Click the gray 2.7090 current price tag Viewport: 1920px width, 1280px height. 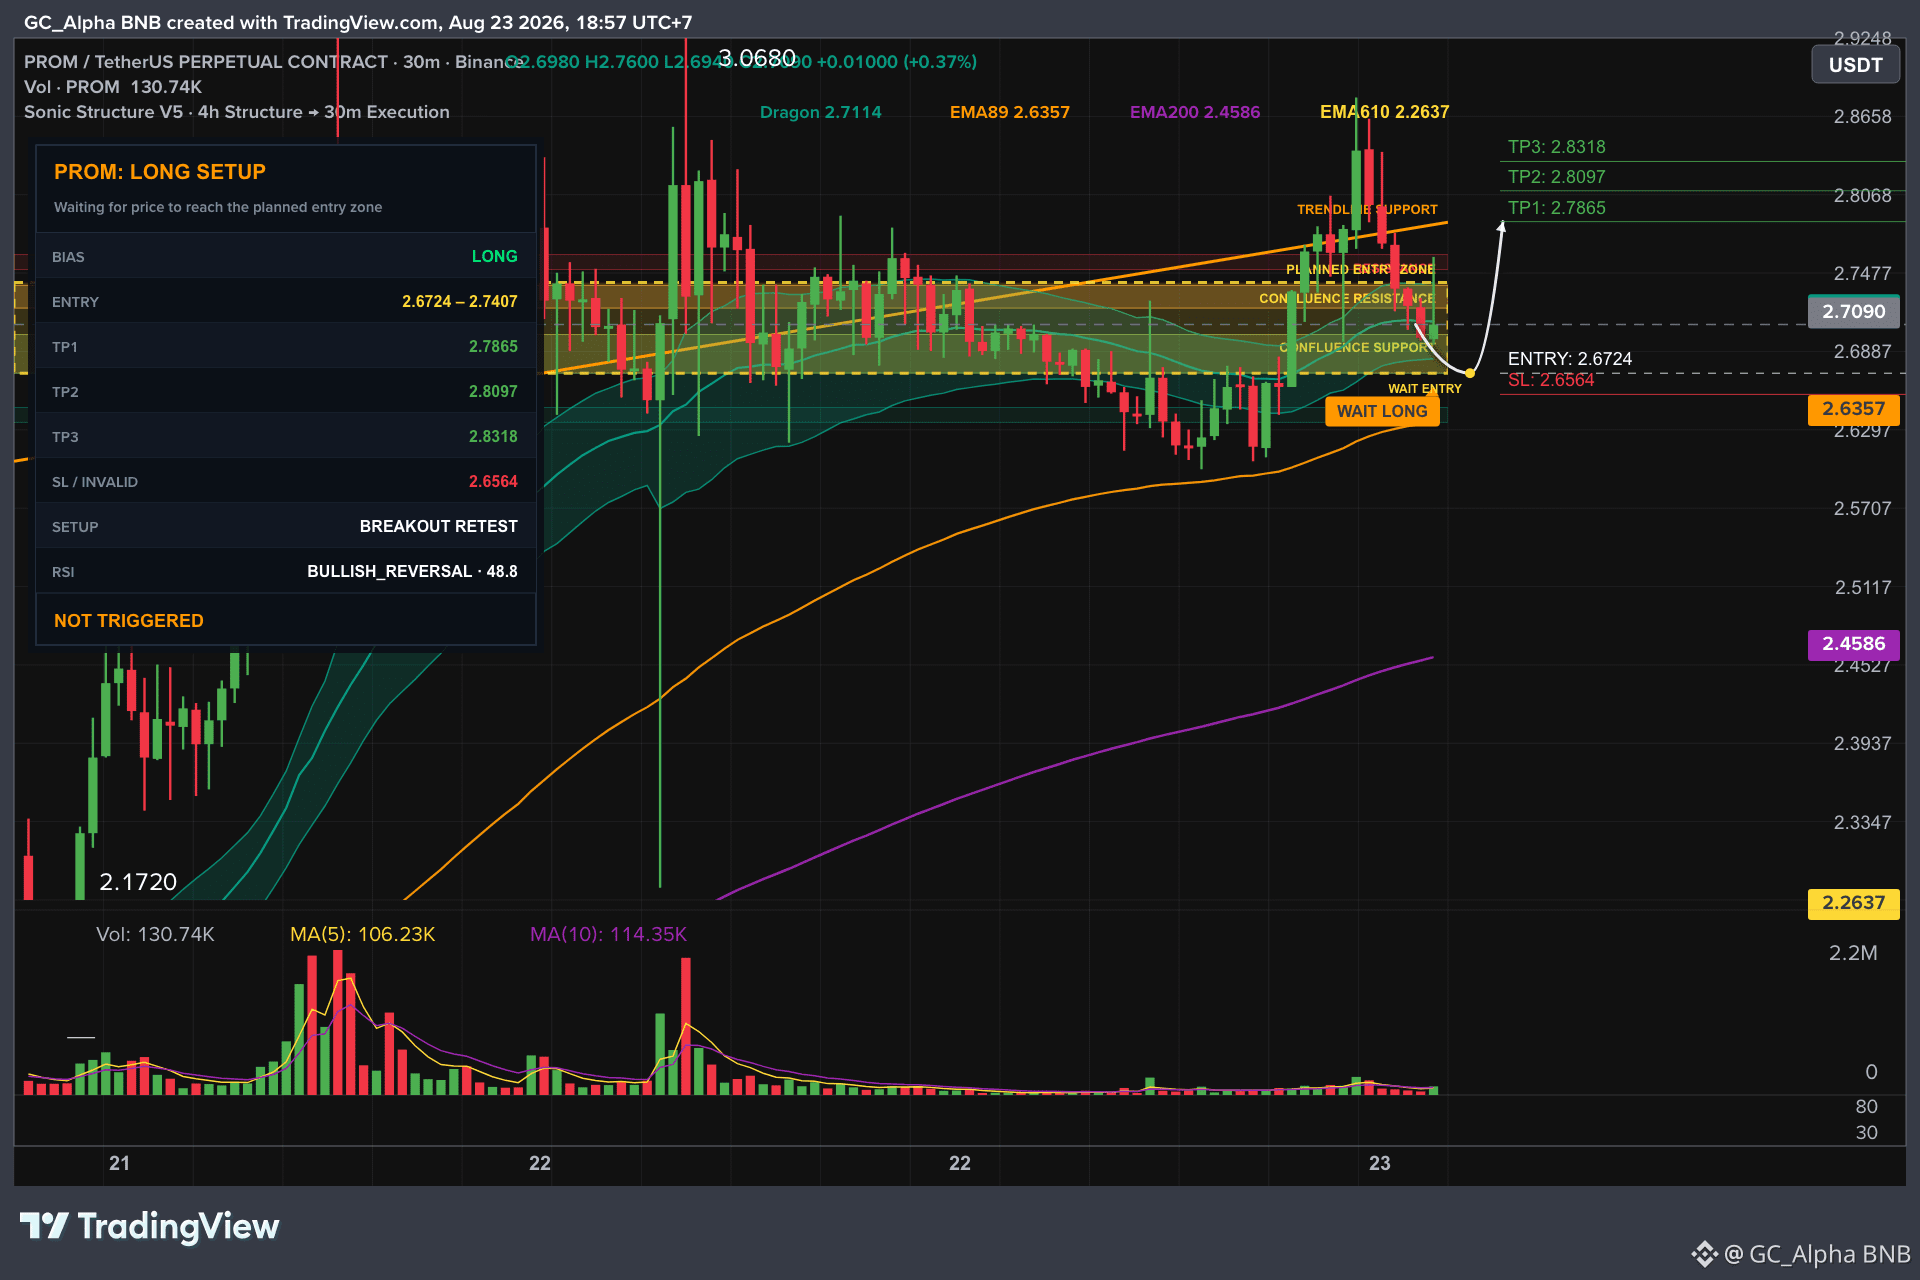pos(1853,312)
